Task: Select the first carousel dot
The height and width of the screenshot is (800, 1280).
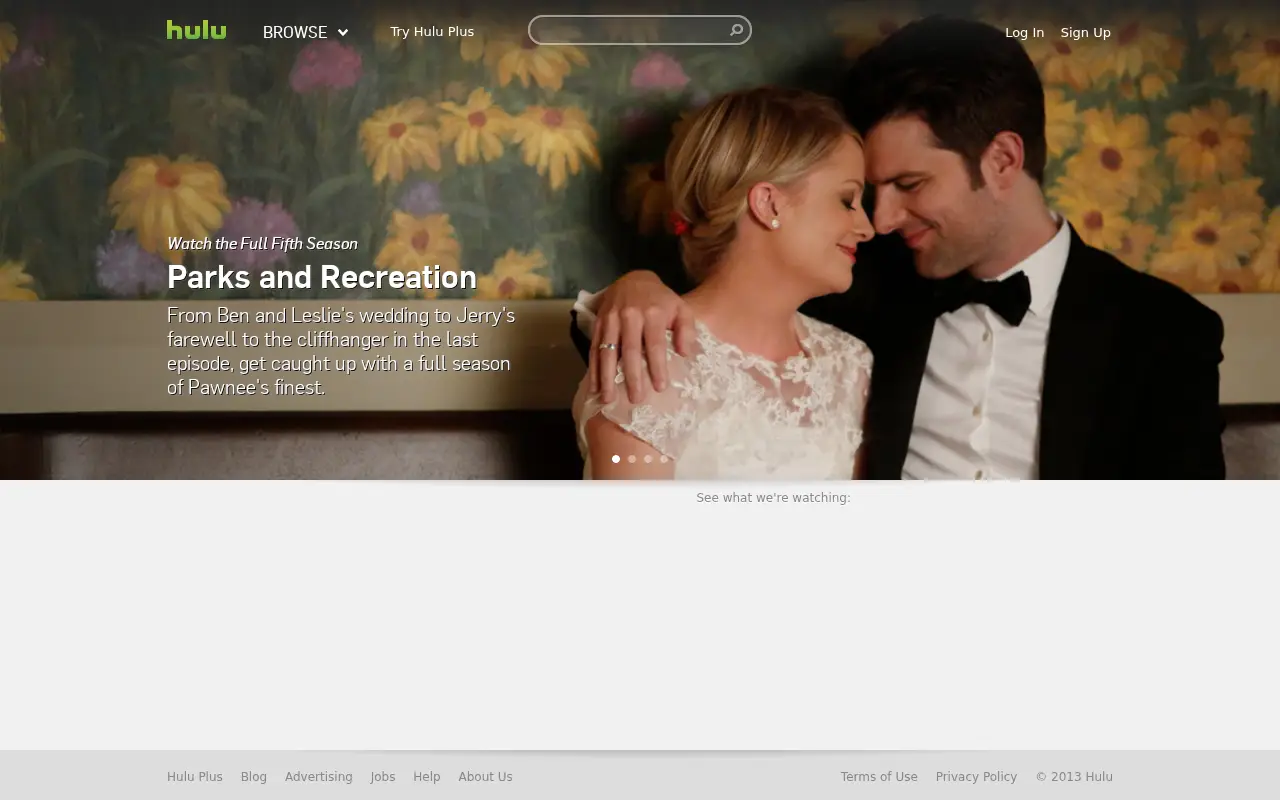Action: pyautogui.click(x=616, y=459)
